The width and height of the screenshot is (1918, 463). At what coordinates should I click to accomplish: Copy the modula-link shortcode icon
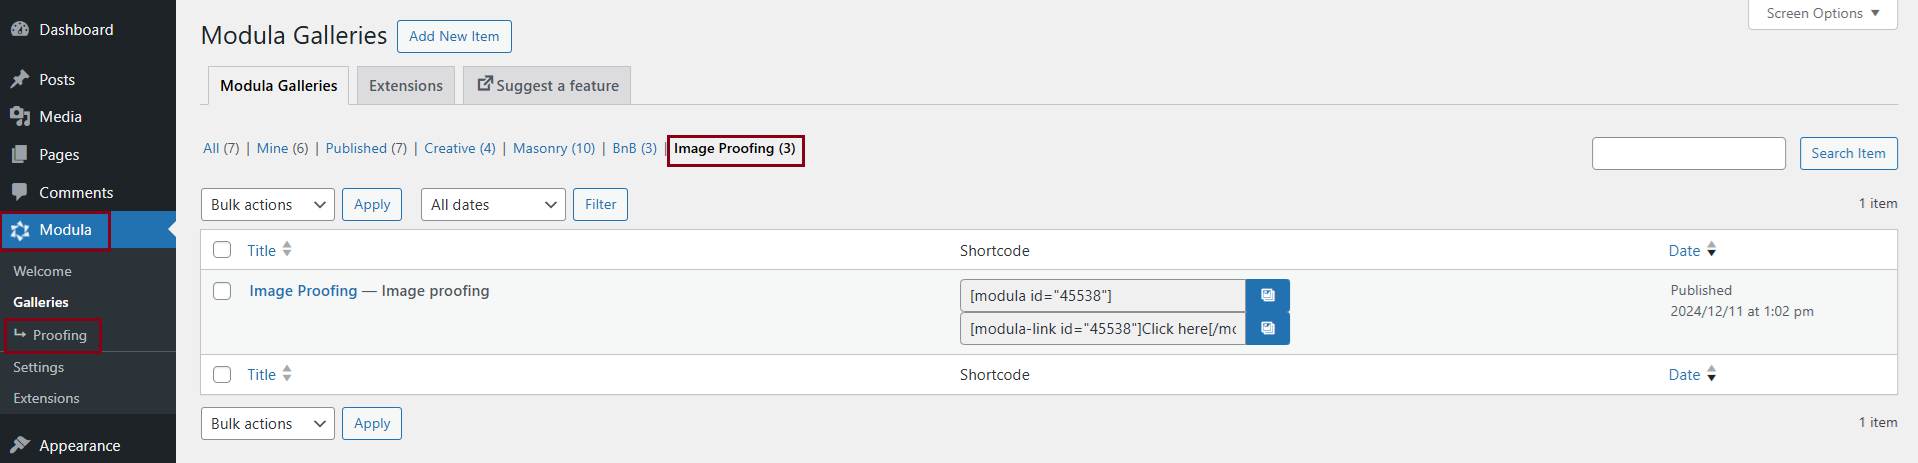(1267, 328)
